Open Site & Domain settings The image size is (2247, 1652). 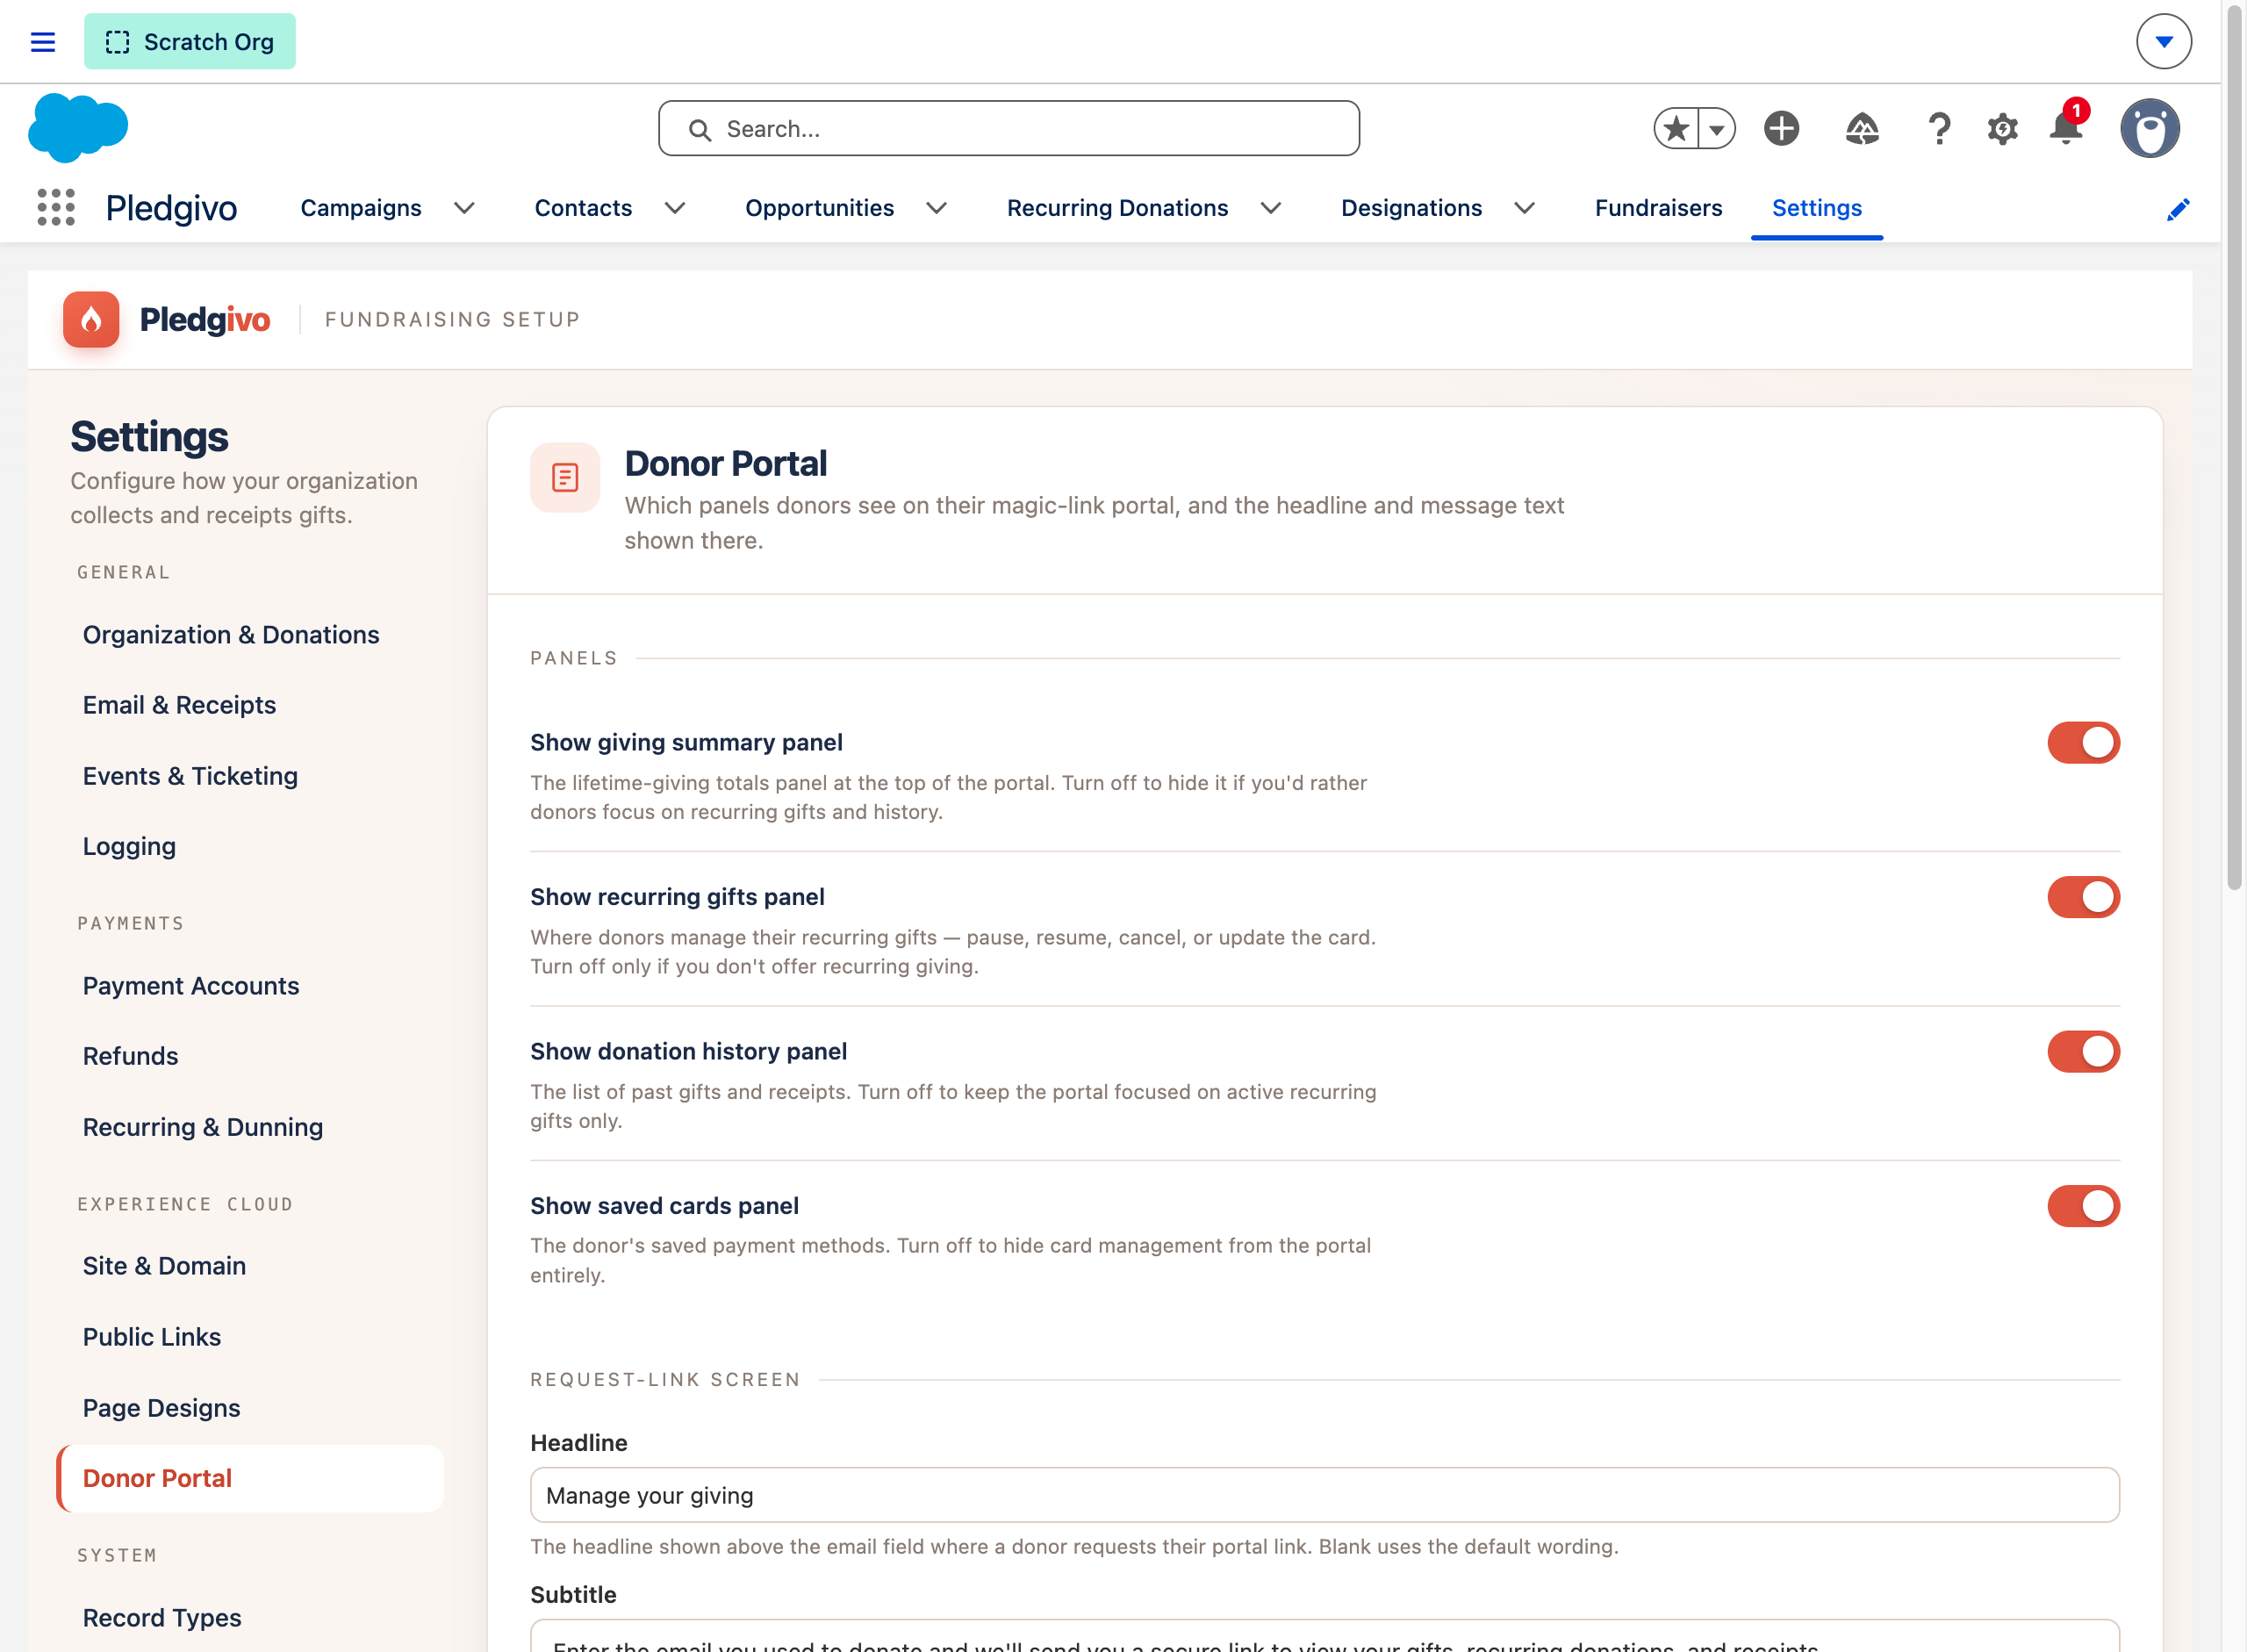click(x=250, y=1266)
